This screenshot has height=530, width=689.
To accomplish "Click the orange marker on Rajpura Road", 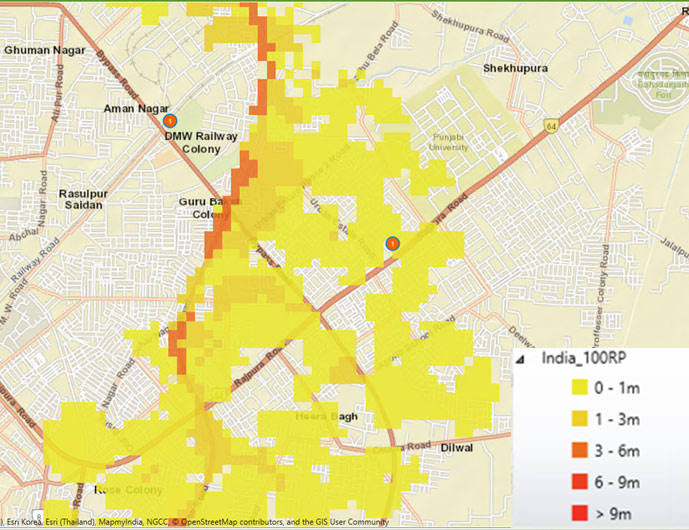I will pos(392,243).
